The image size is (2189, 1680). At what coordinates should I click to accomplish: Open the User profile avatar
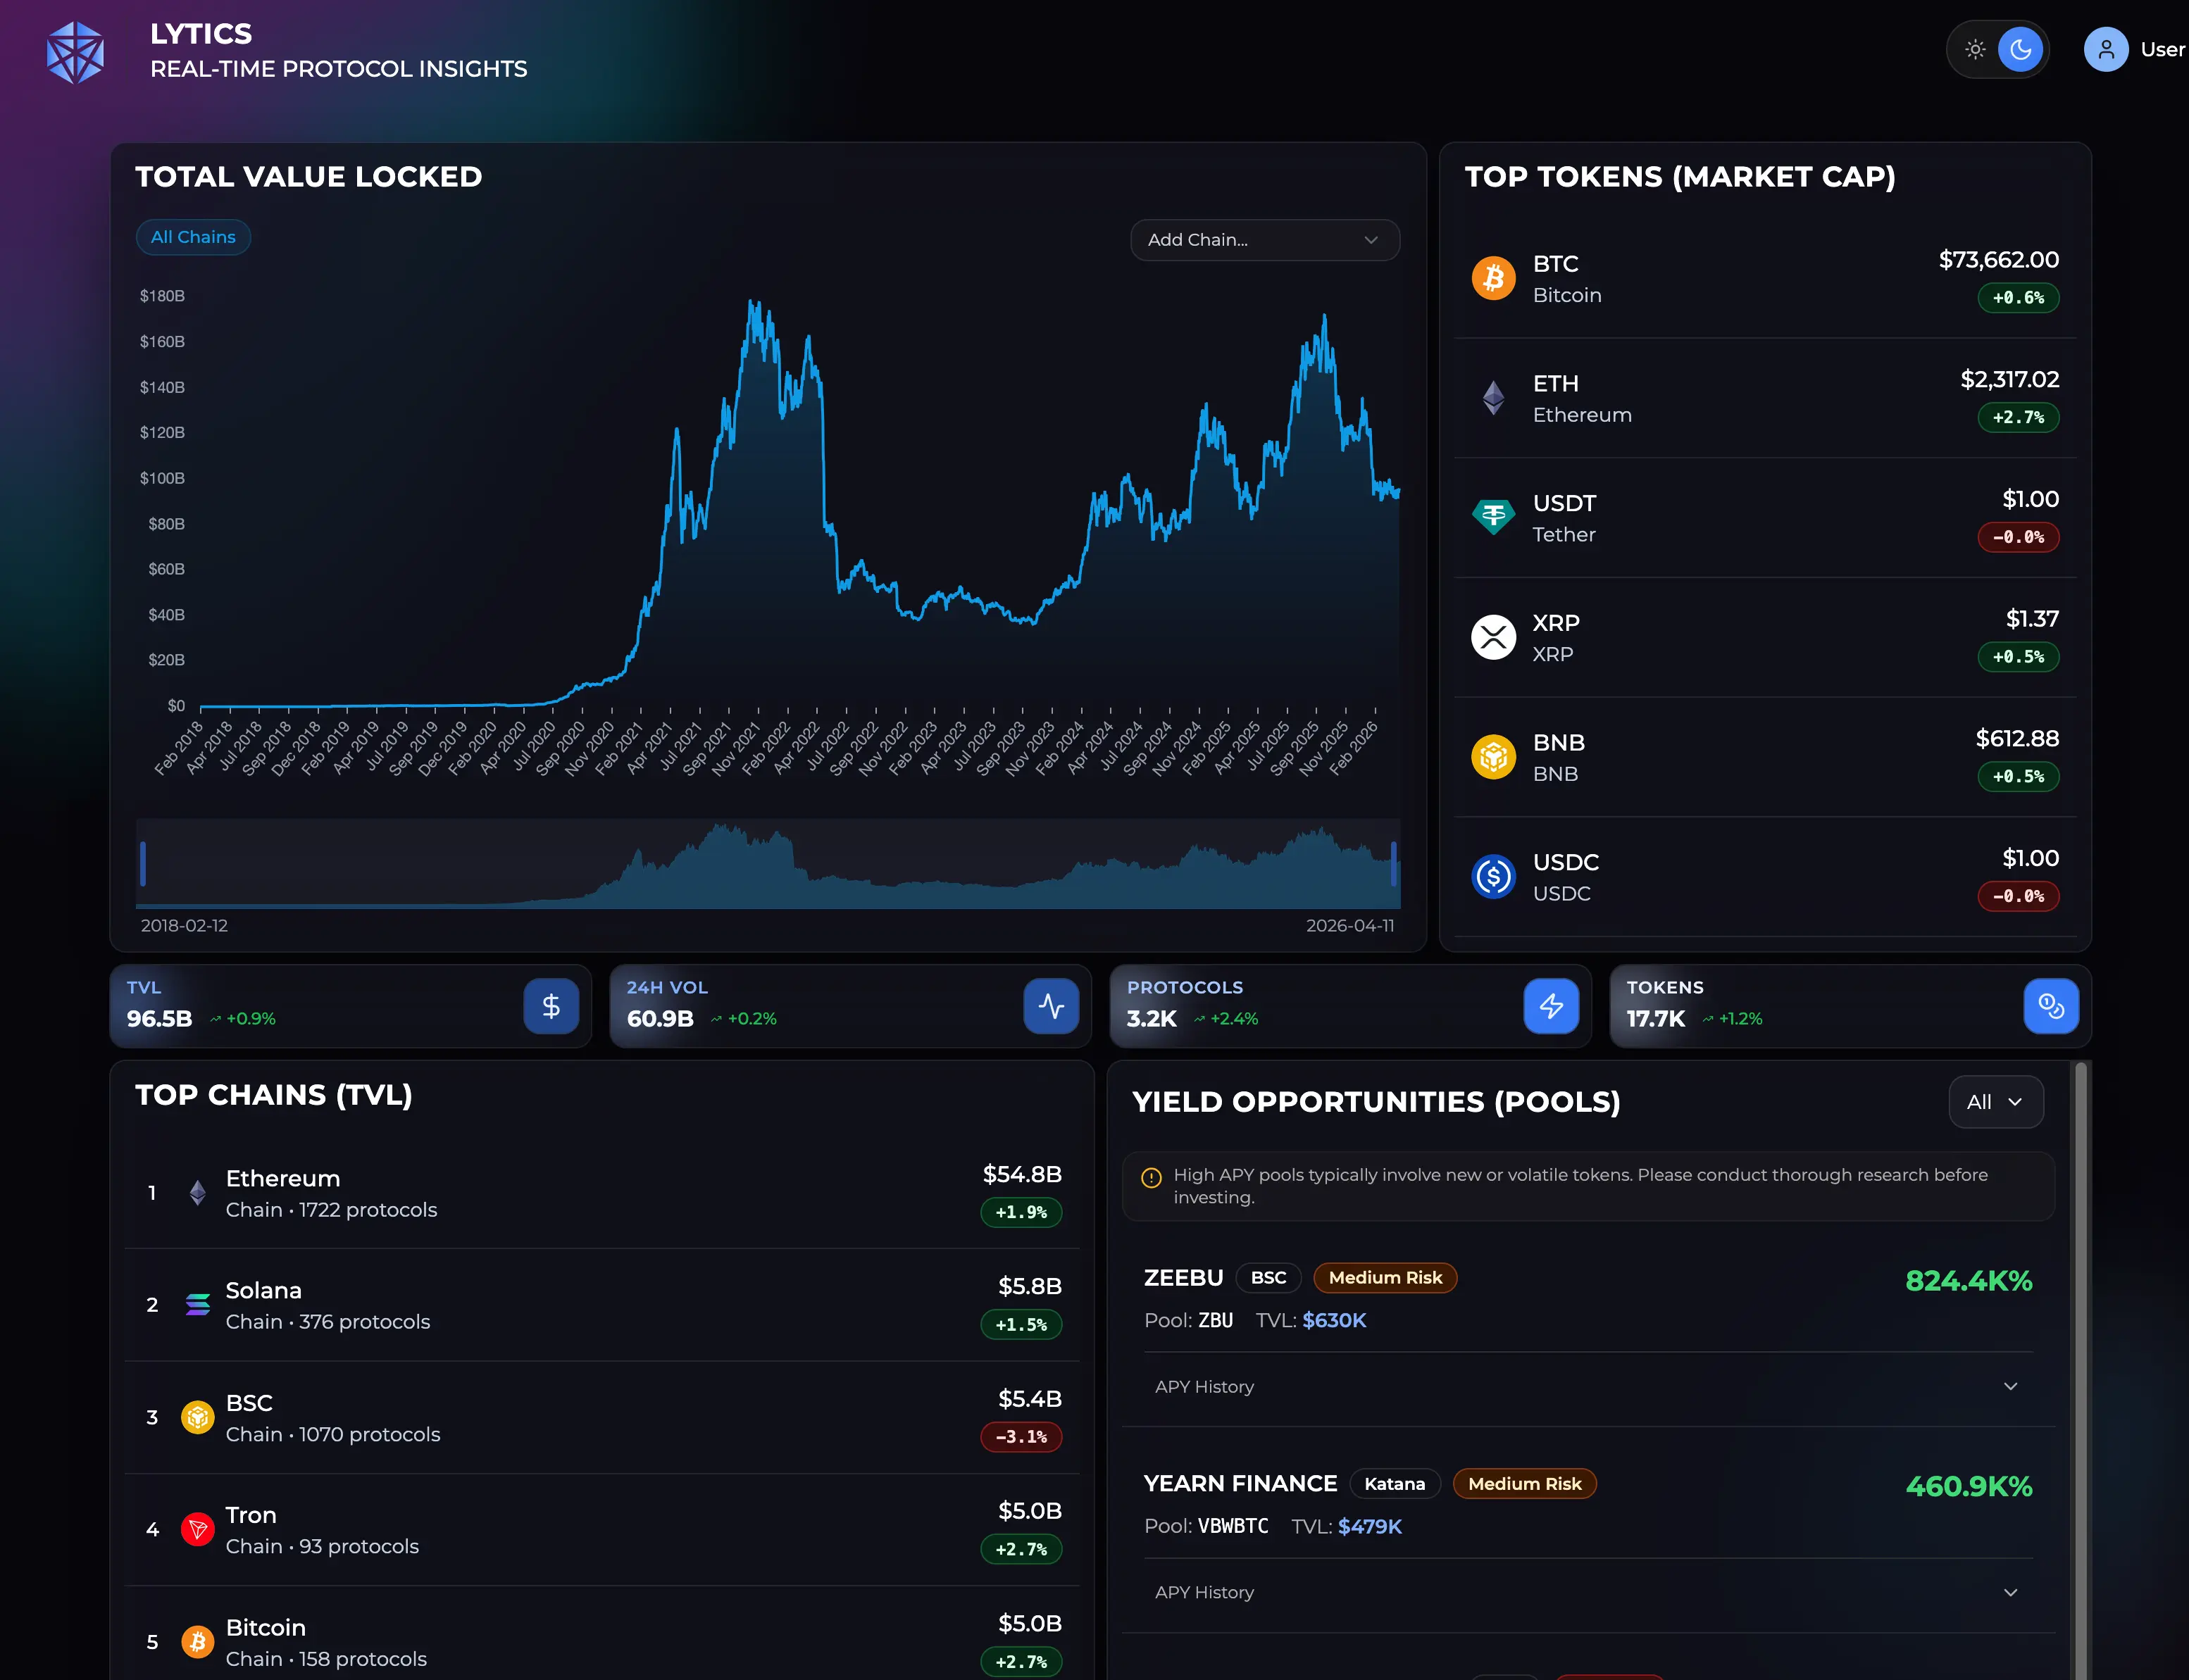(x=2106, y=49)
